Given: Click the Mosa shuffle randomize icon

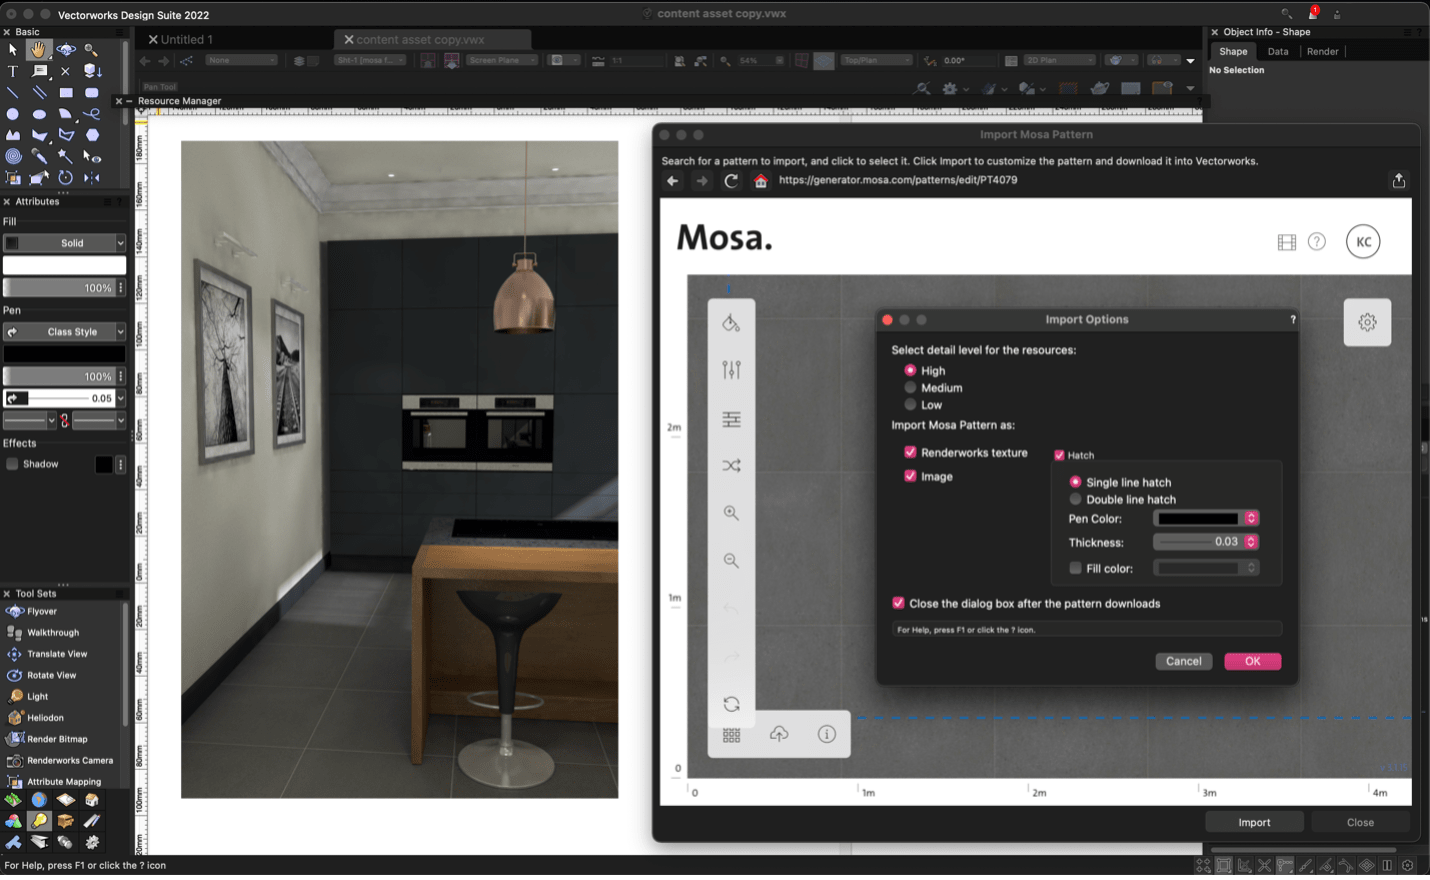Looking at the screenshot, I should [x=731, y=466].
